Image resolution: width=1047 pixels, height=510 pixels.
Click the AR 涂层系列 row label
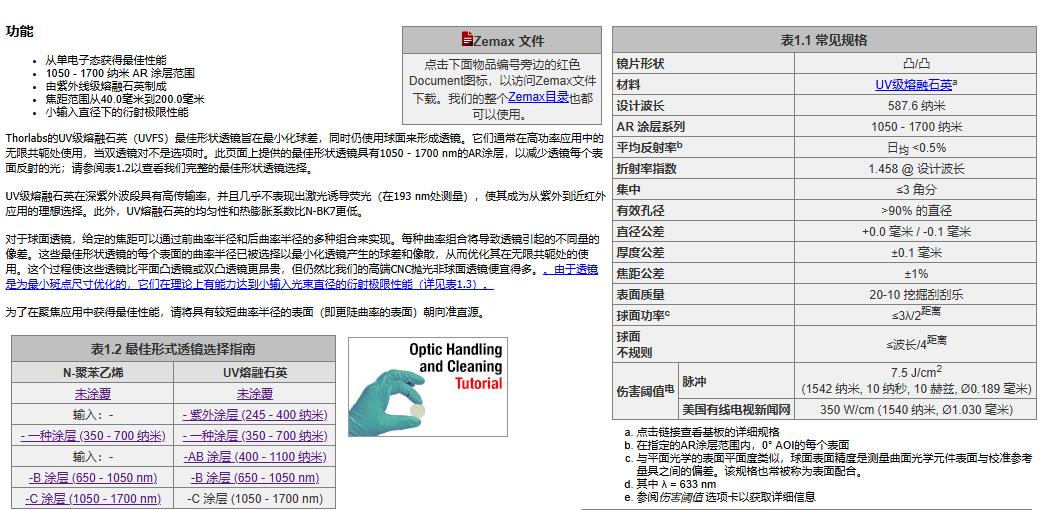coord(650,127)
